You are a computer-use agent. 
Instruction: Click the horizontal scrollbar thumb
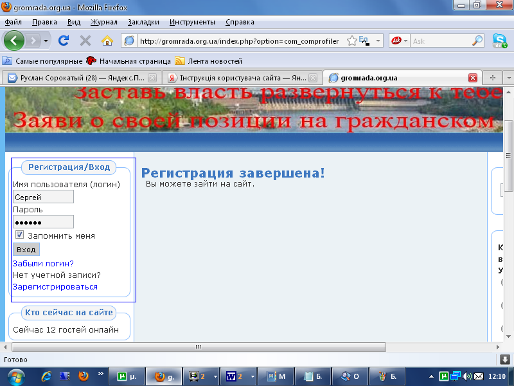(x=199, y=347)
